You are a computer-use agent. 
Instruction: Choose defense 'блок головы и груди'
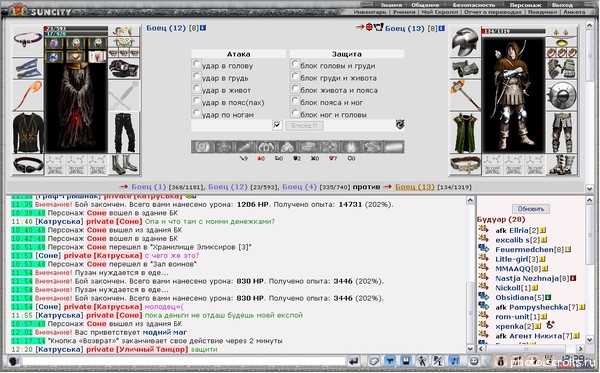point(295,64)
